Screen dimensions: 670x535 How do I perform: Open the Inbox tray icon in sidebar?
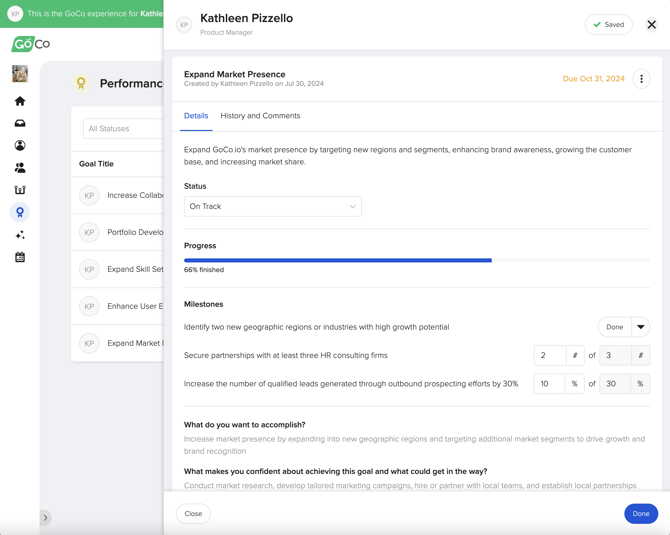[x=20, y=123]
